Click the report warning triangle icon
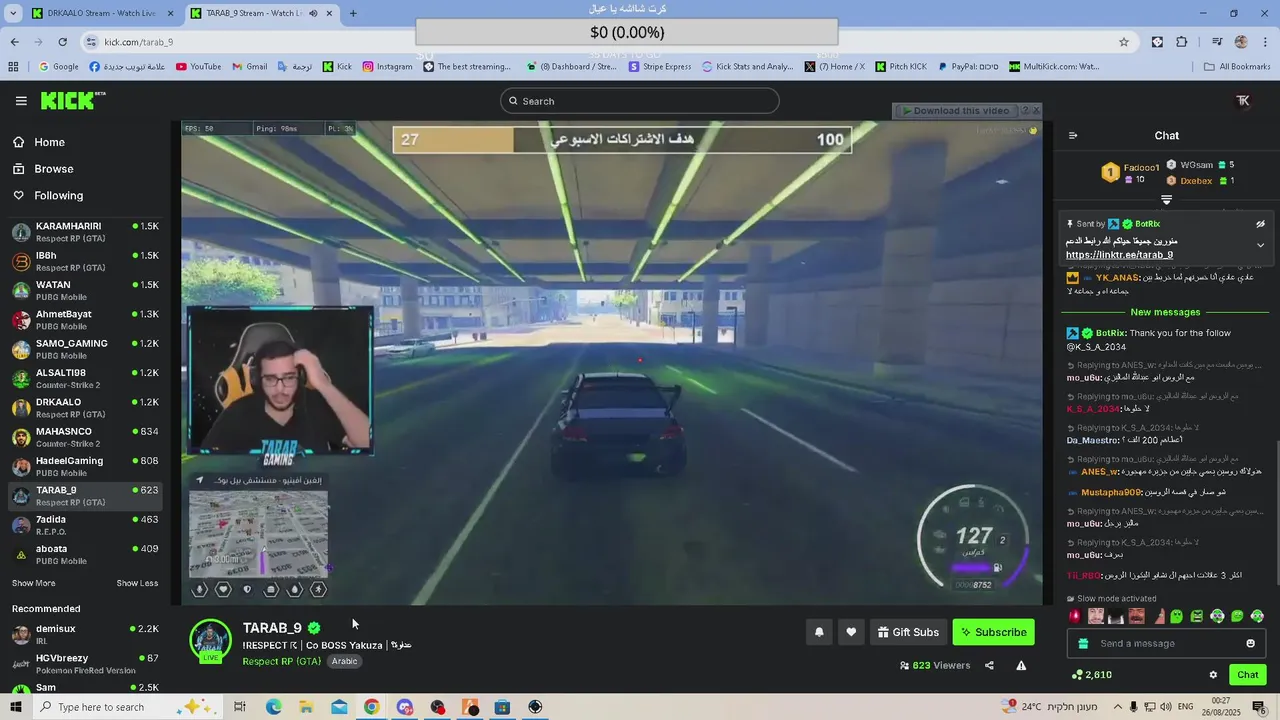1280x720 pixels. (x=1021, y=665)
